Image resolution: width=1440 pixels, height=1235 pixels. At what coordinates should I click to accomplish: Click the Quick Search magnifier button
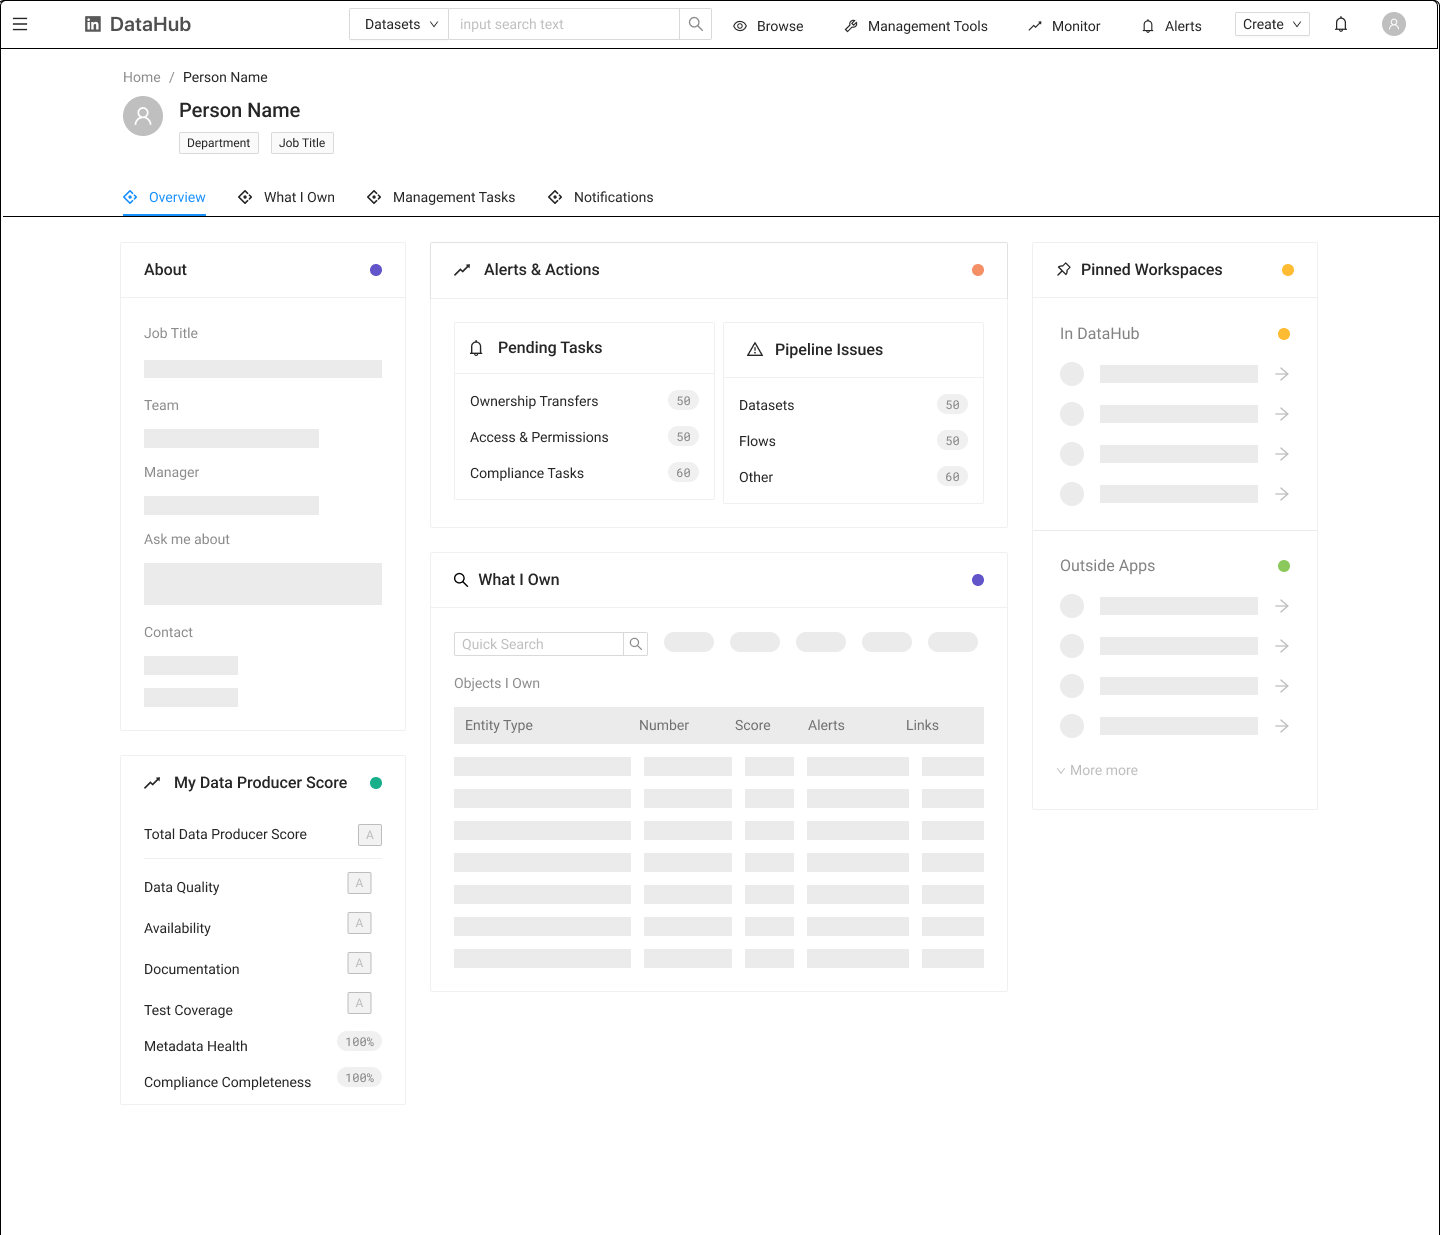pos(636,644)
